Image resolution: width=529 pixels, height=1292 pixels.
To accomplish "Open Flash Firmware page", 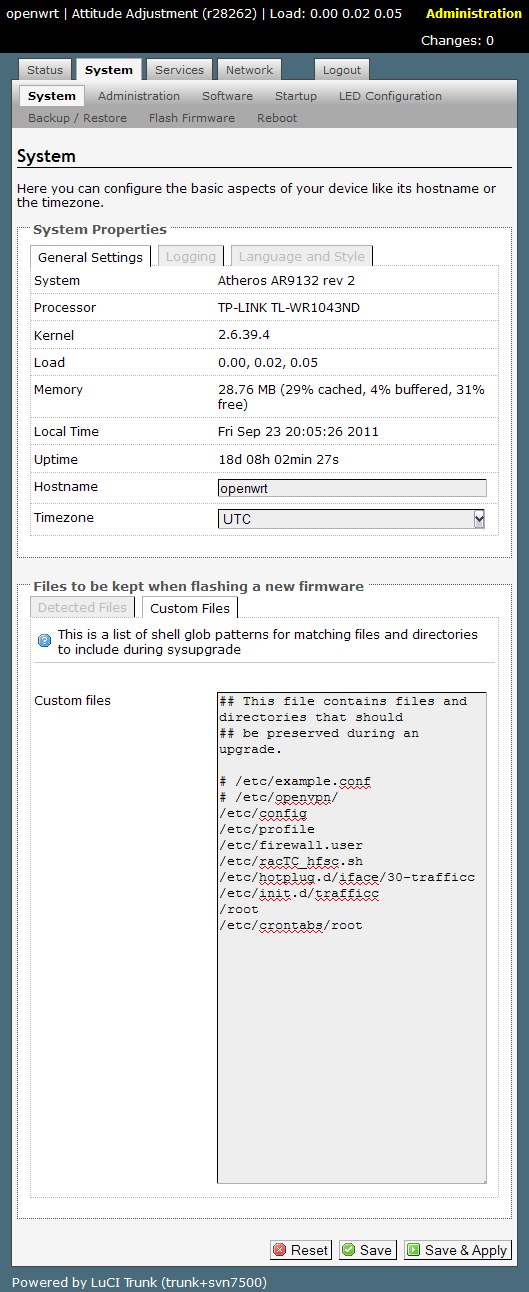I will pos(192,118).
